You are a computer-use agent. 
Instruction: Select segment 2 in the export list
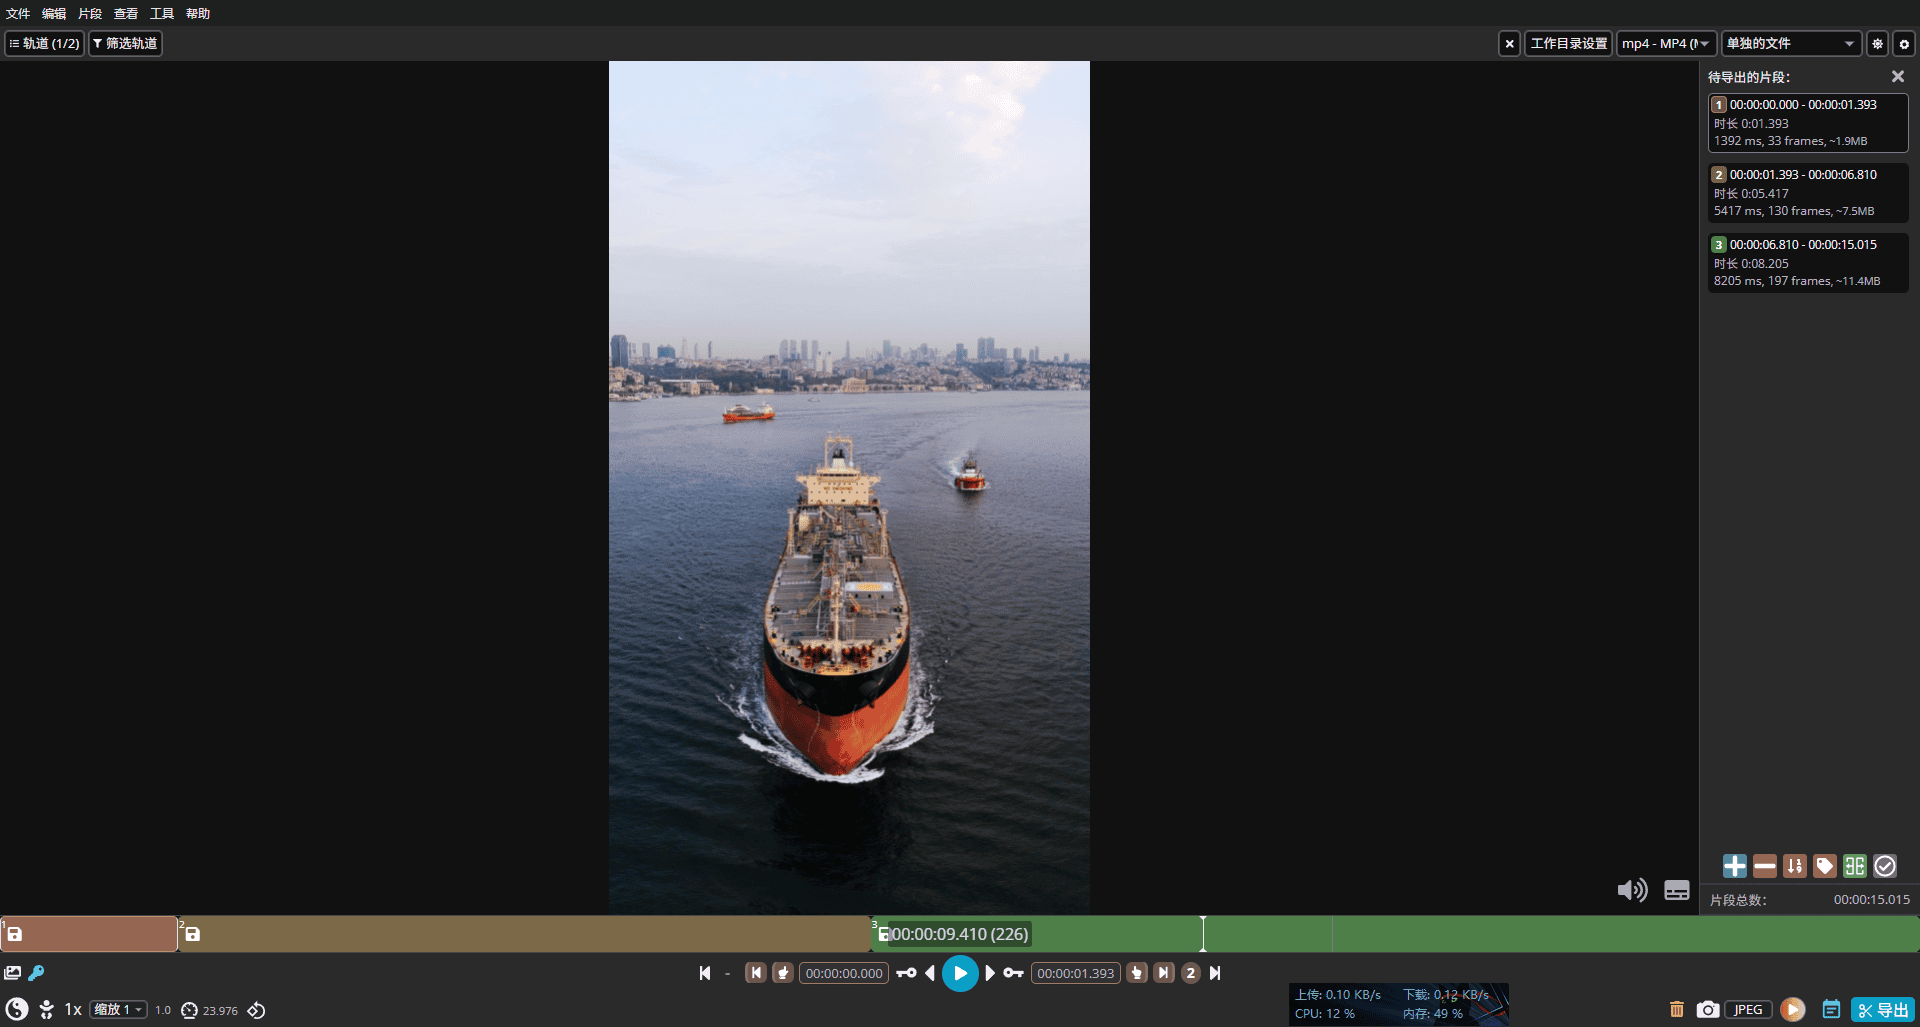1807,192
